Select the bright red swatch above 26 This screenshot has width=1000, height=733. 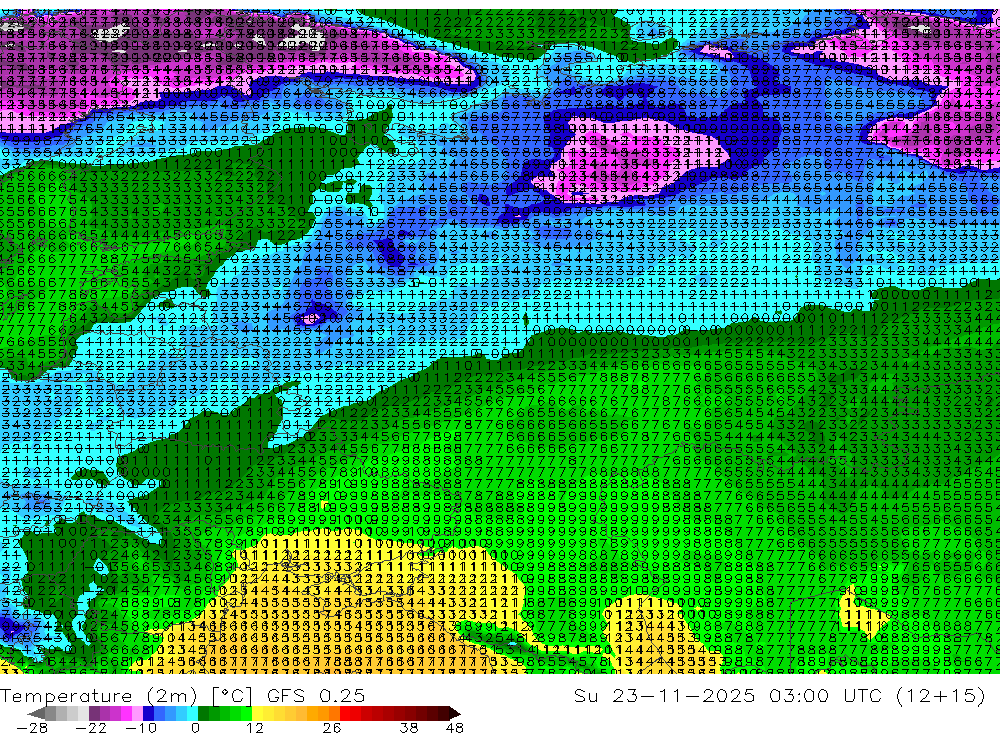(345, 713)
